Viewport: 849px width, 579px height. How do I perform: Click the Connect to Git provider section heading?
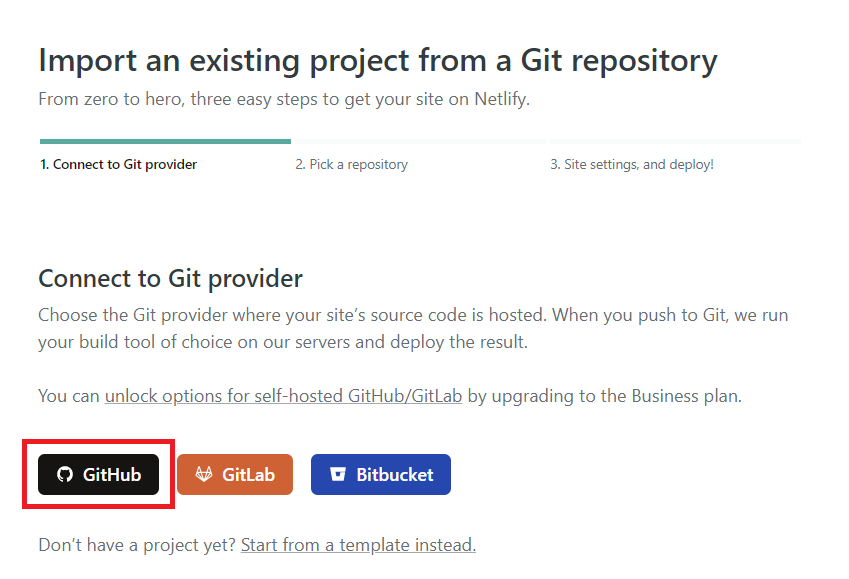pyautogui.click(x=171, y=279)
